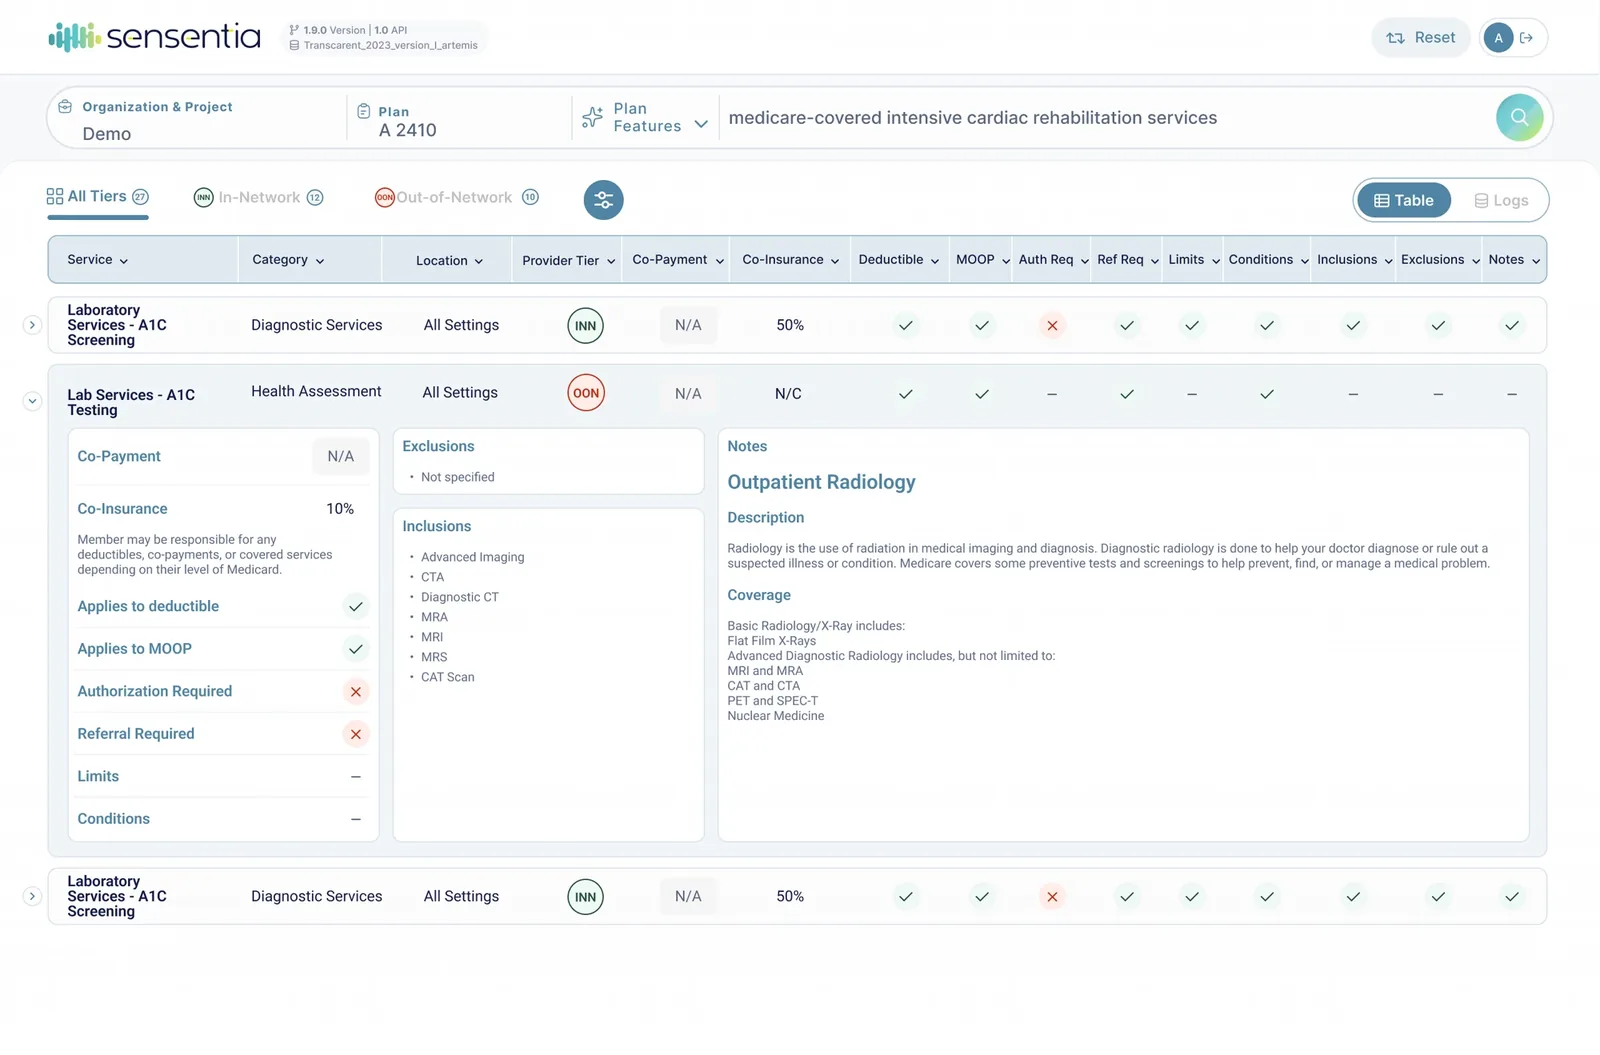Click the Plan clipboard icon

pyautogui.click(x=364, y=111)
